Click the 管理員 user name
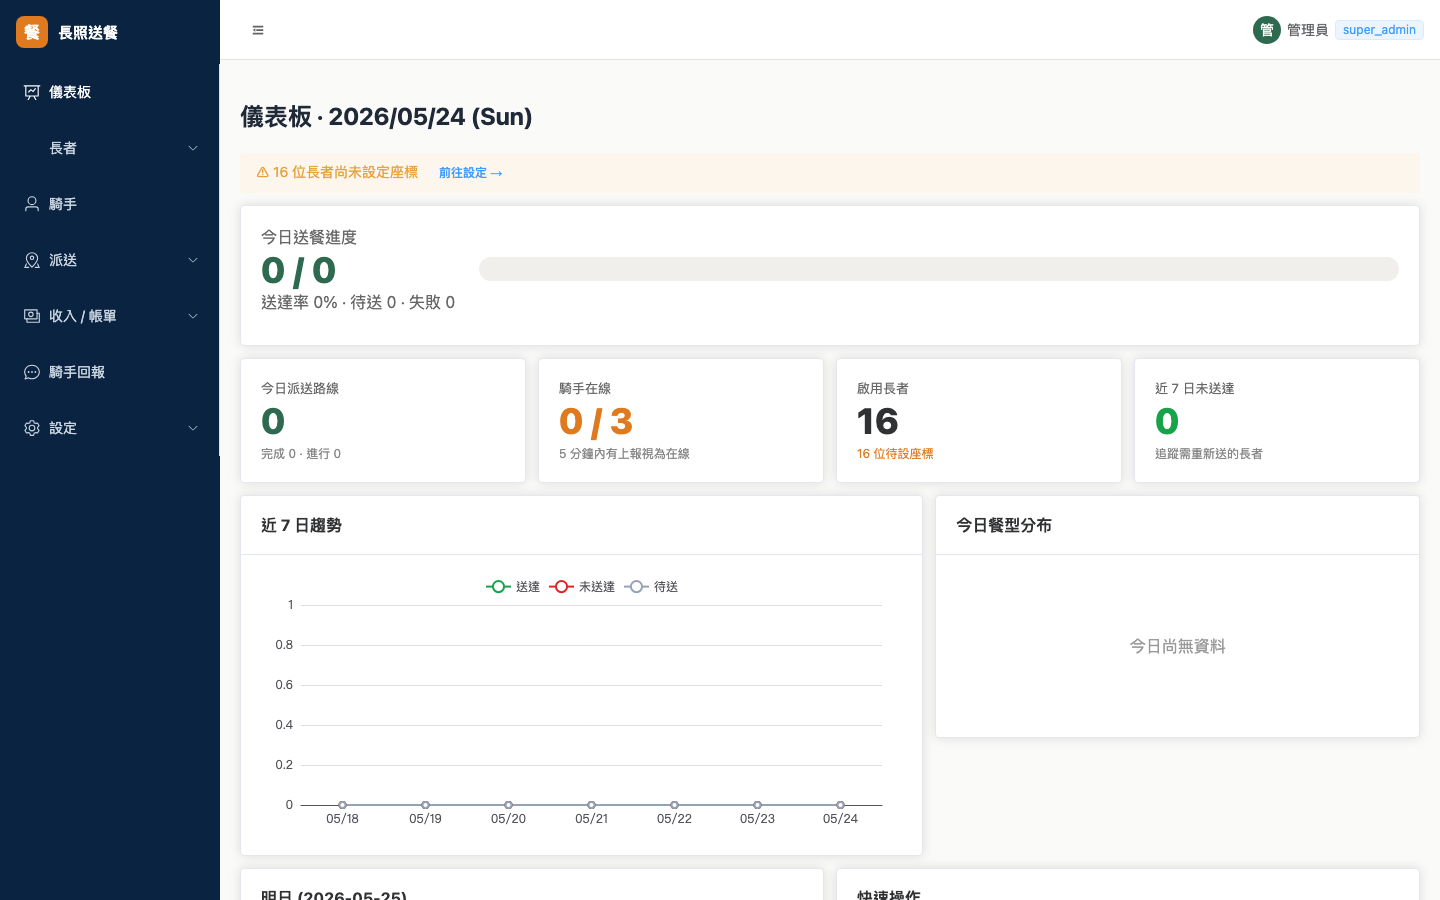 (x=1307, y=30)
